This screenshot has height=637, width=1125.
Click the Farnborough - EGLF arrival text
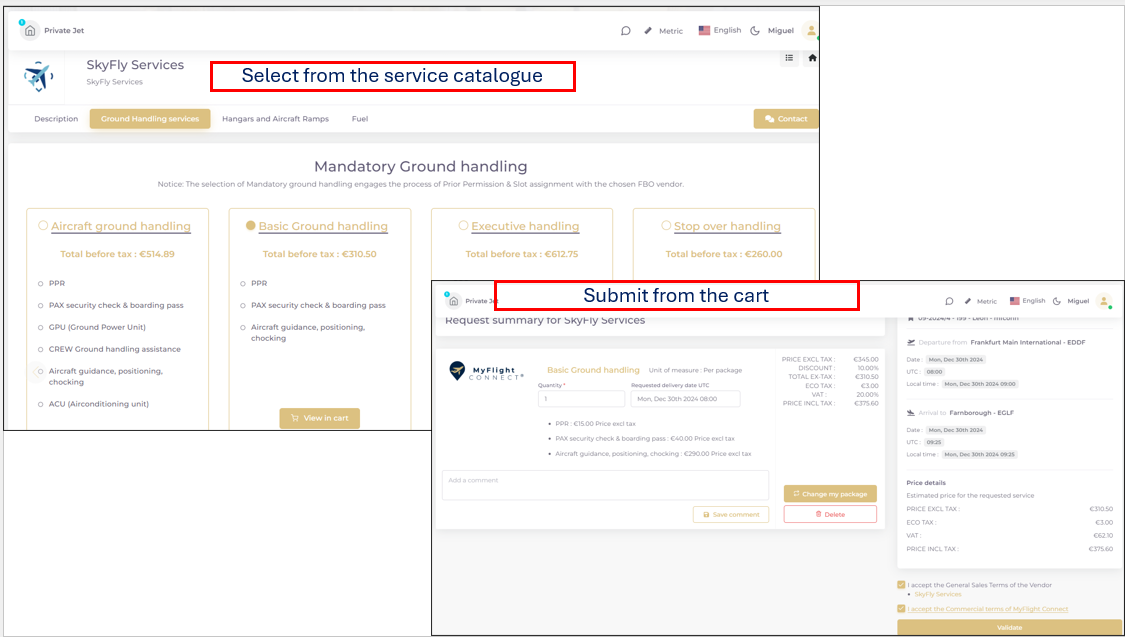click(982, 413)
